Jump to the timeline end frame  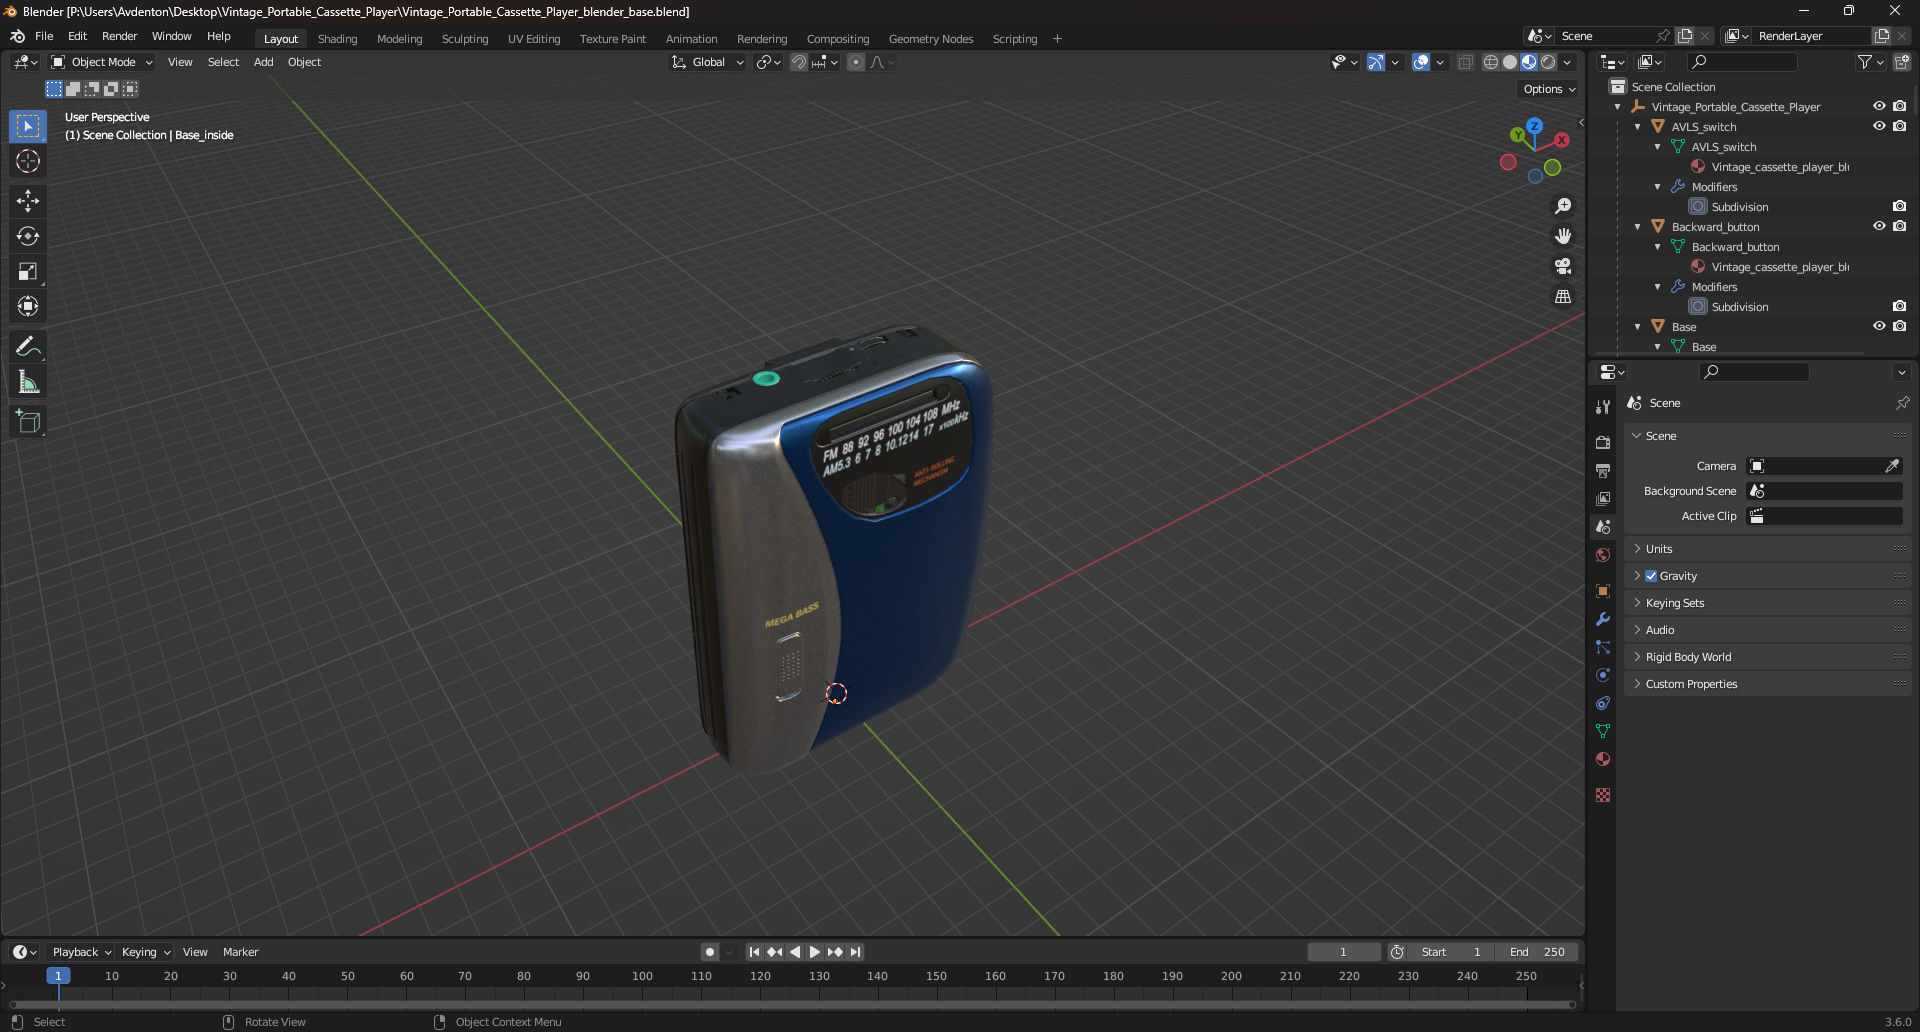855,952
